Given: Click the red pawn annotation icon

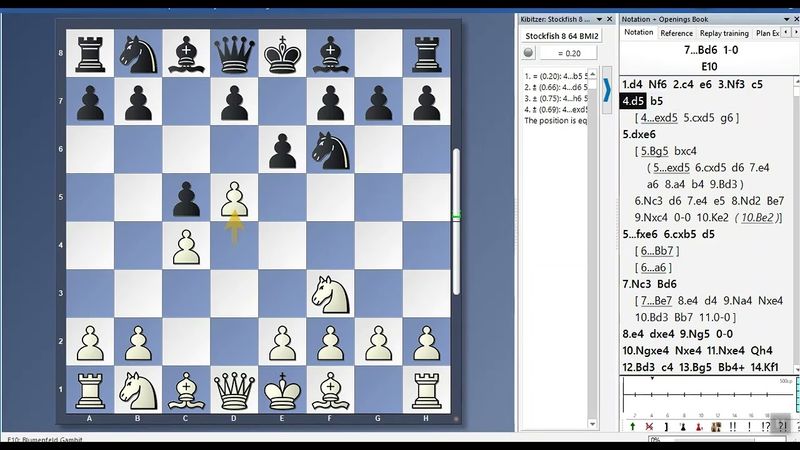Looking at the screenshot, I should click(x=698, y=427).
